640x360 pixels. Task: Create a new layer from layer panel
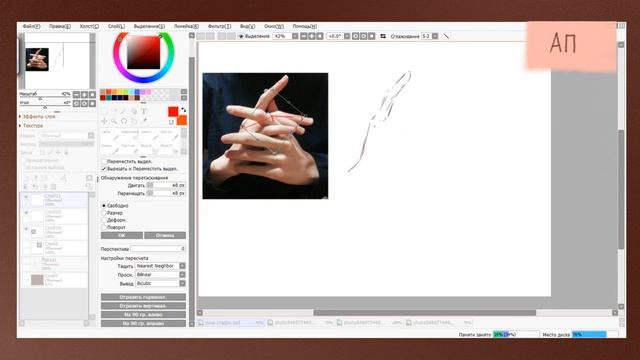click(26, 178)
